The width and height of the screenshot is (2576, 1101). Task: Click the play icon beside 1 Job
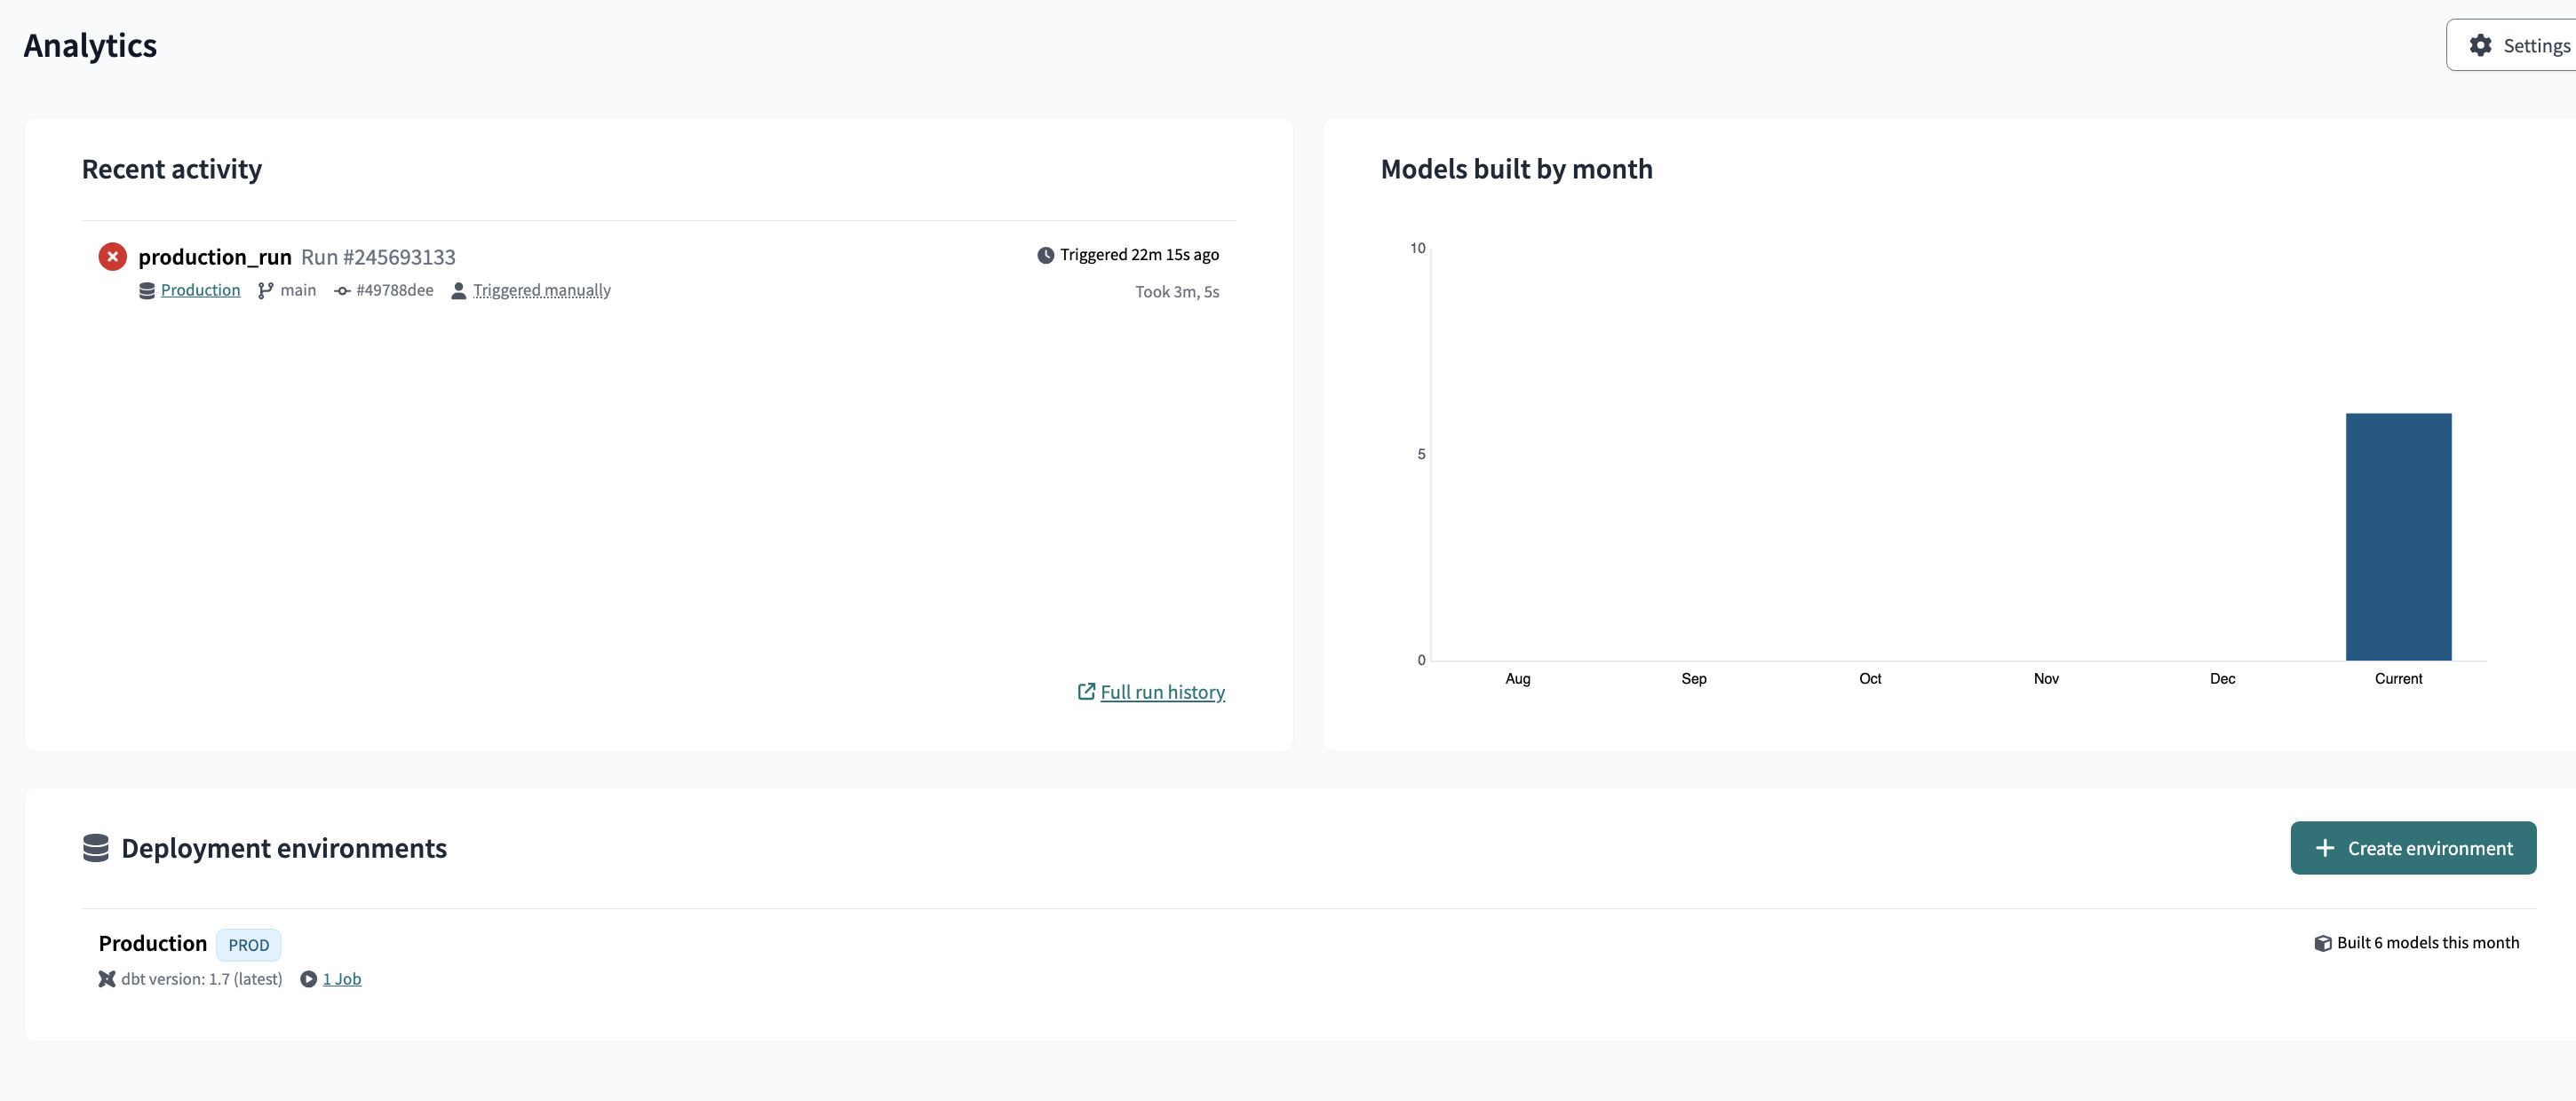tap(309, 979)
